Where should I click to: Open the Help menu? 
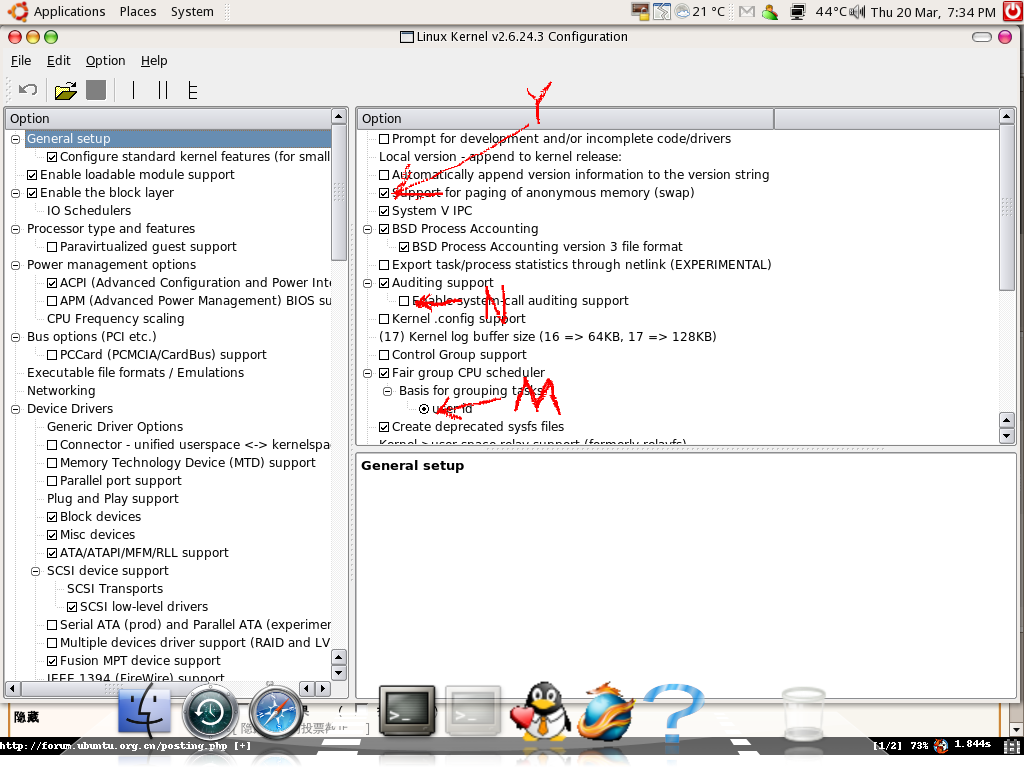coord(154,61)
